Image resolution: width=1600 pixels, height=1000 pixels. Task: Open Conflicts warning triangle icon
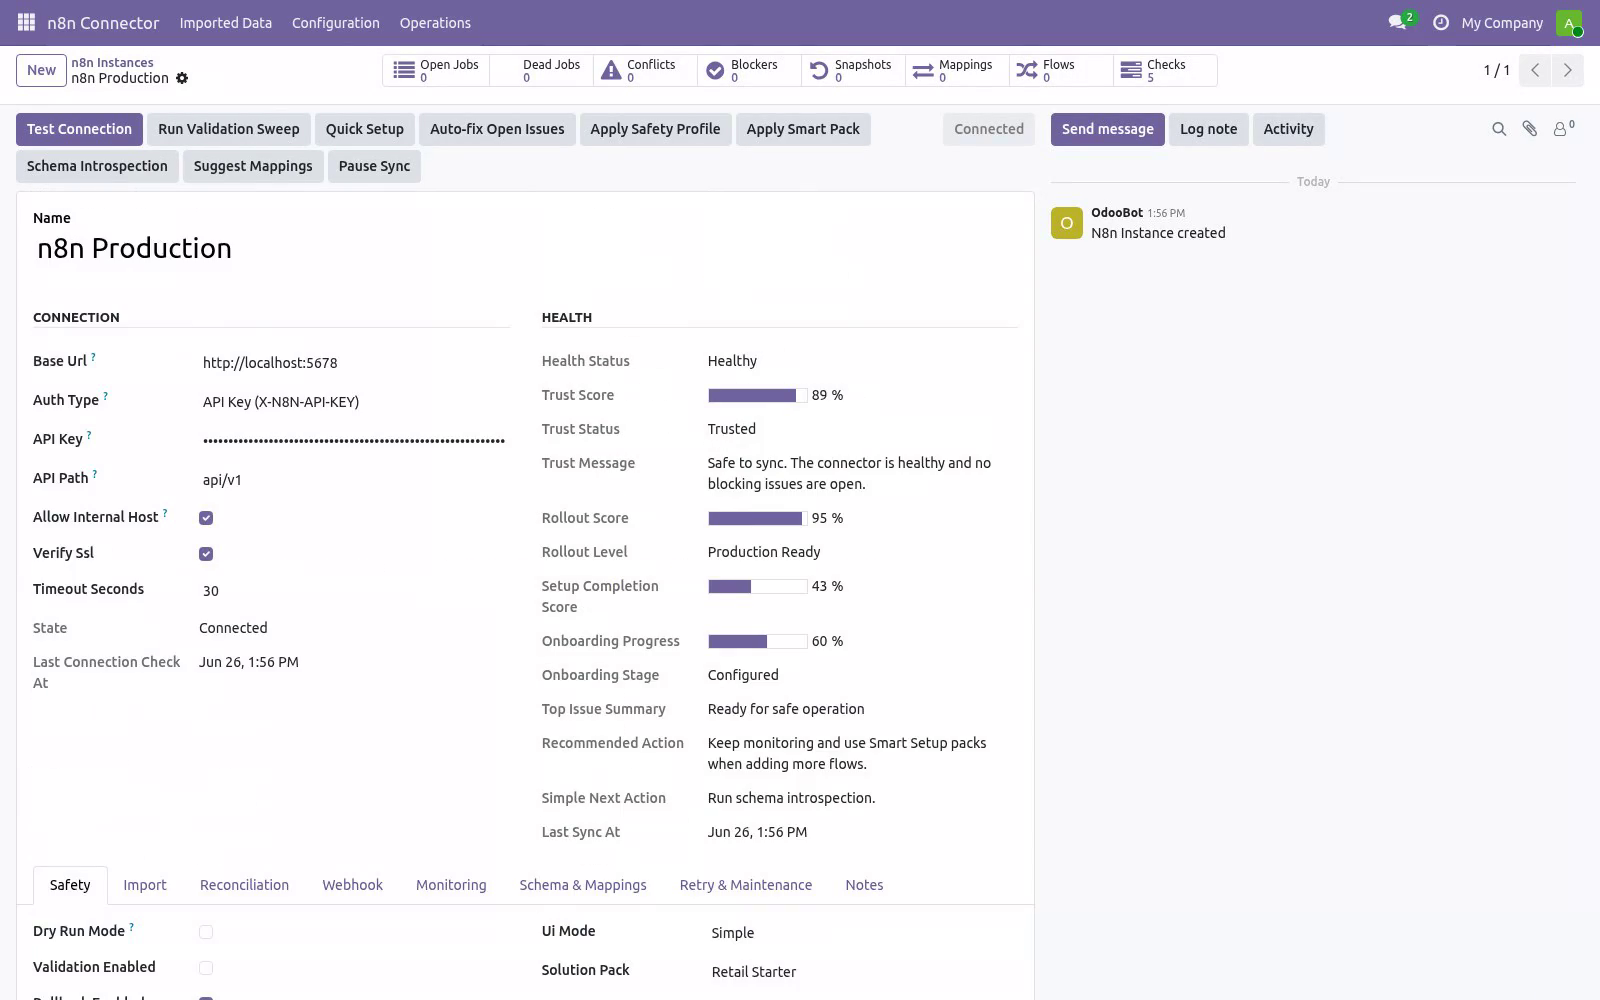tap(611, 70)
